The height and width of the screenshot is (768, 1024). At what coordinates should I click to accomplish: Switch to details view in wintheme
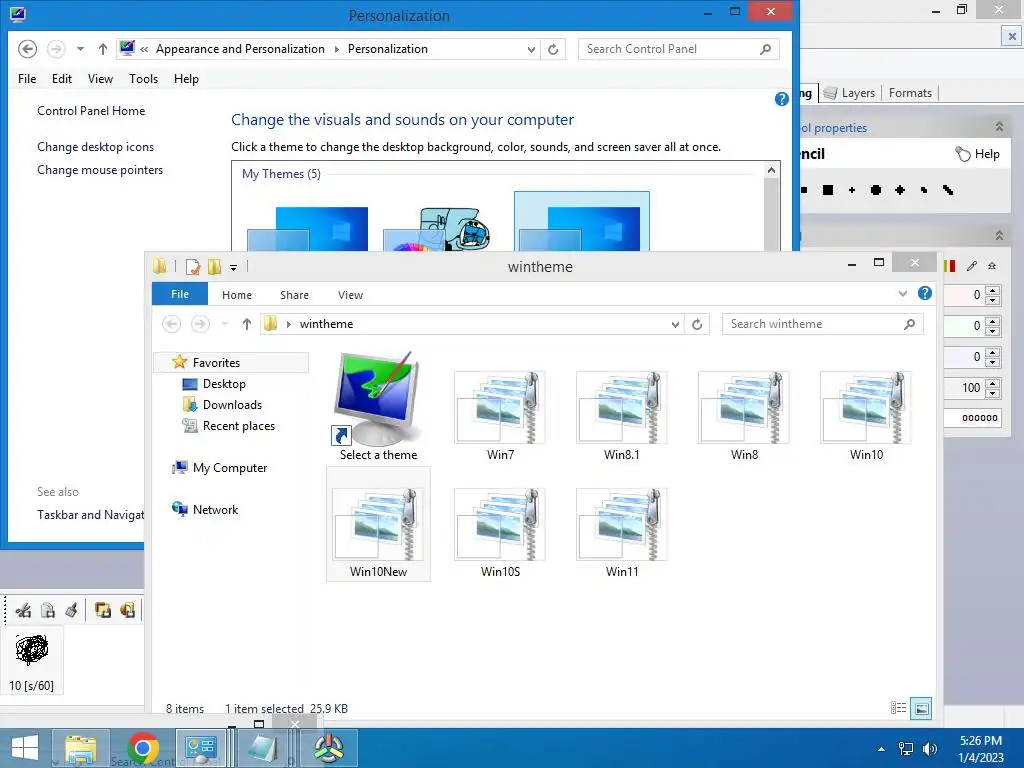898,708
